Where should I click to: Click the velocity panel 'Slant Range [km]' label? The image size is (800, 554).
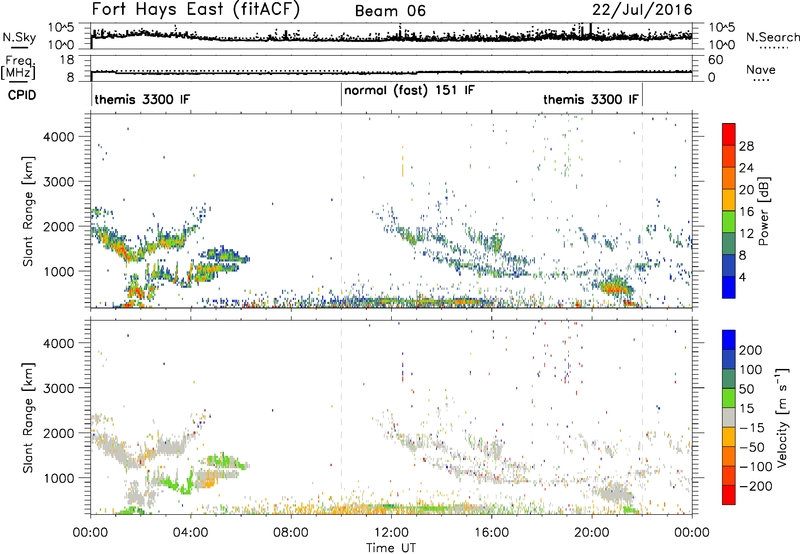coord(28,417)
